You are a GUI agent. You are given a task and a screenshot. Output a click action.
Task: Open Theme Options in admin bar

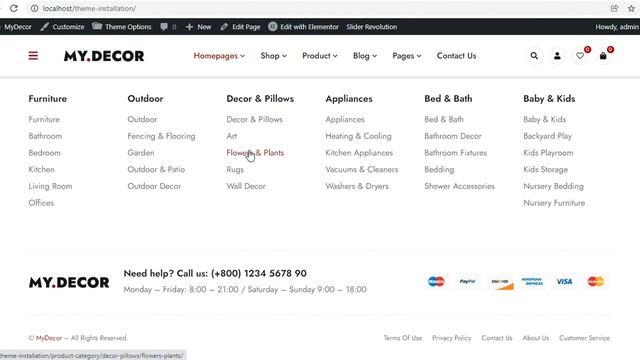pos(122,27)
